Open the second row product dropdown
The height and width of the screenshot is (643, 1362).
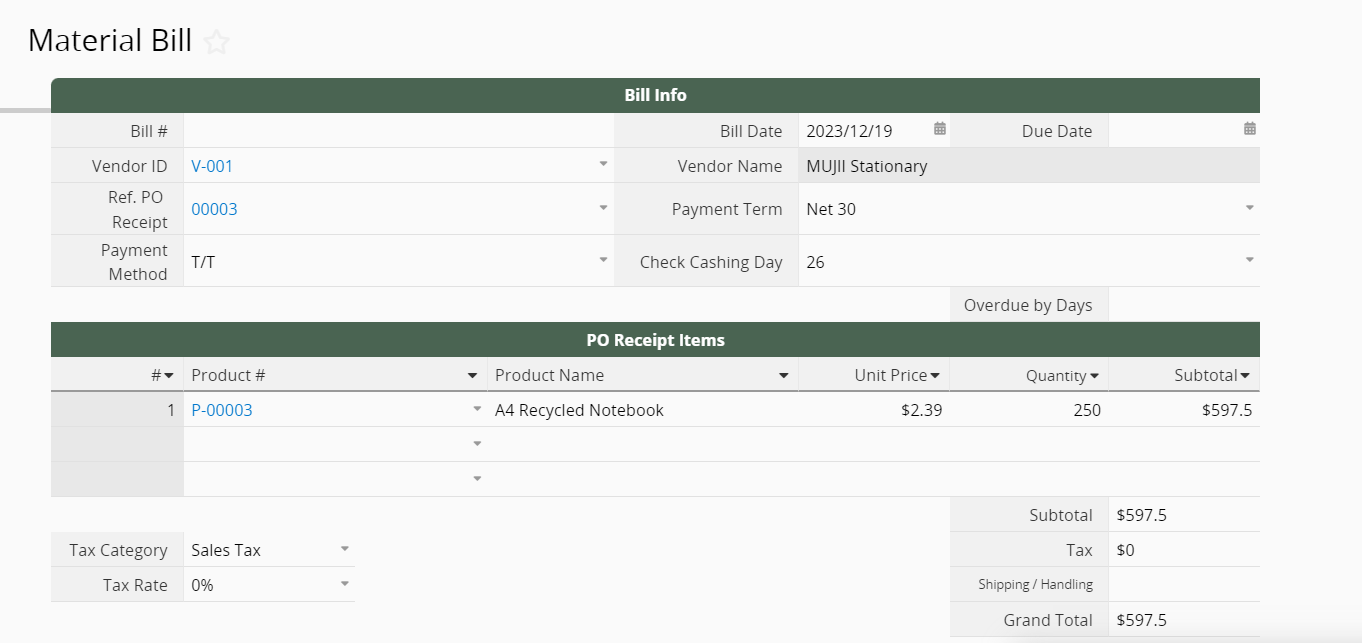[x=477, y=444]
